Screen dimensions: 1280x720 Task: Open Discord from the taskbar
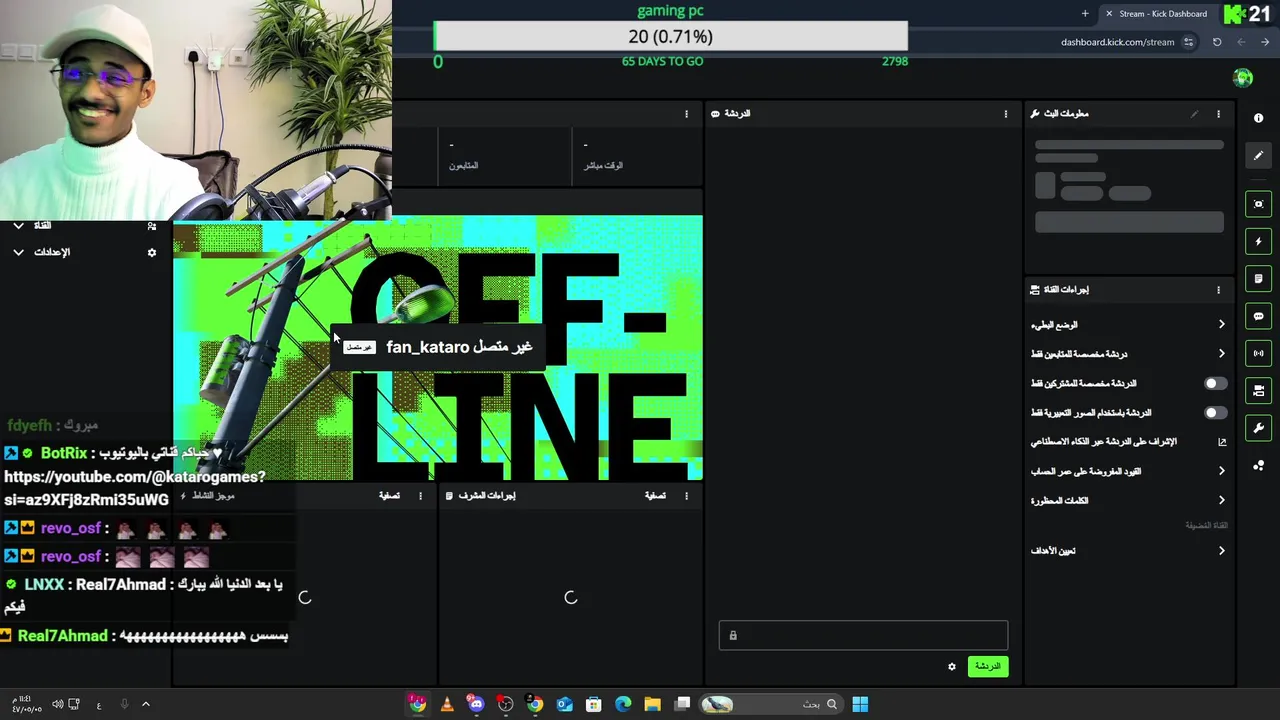(476, 704)
